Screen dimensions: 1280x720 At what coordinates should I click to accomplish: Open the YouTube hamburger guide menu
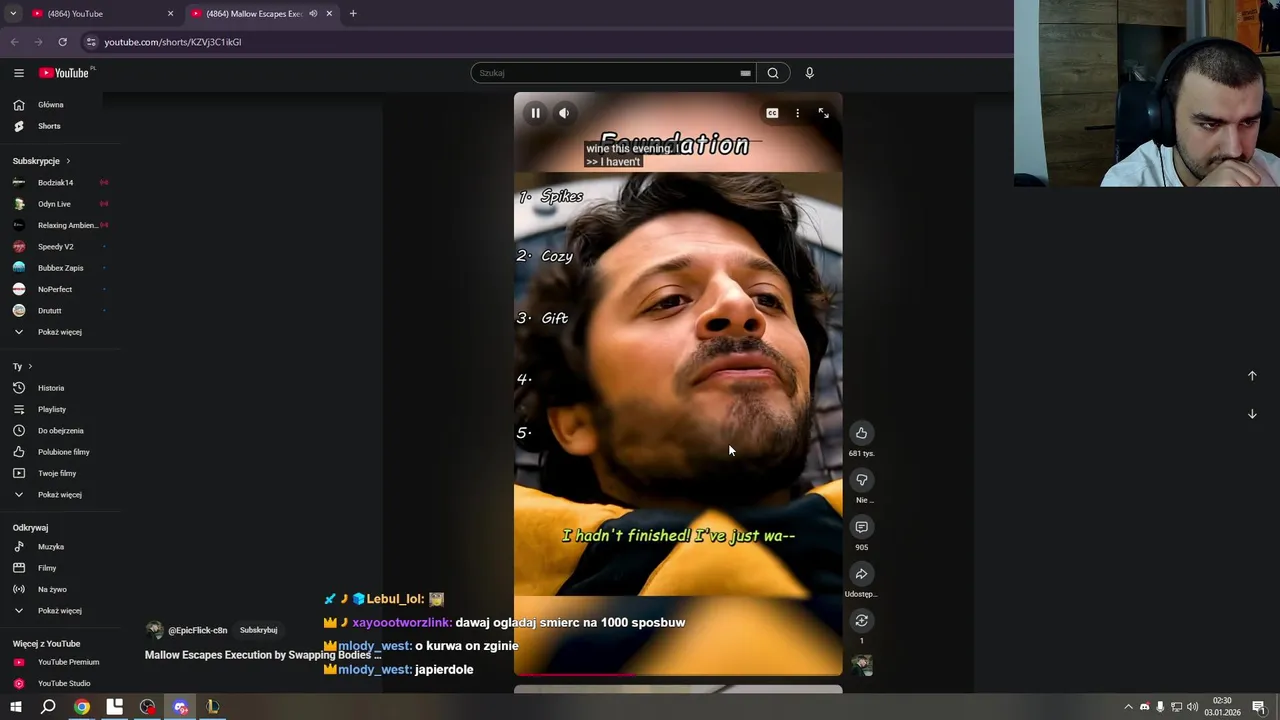coord(19,73)
